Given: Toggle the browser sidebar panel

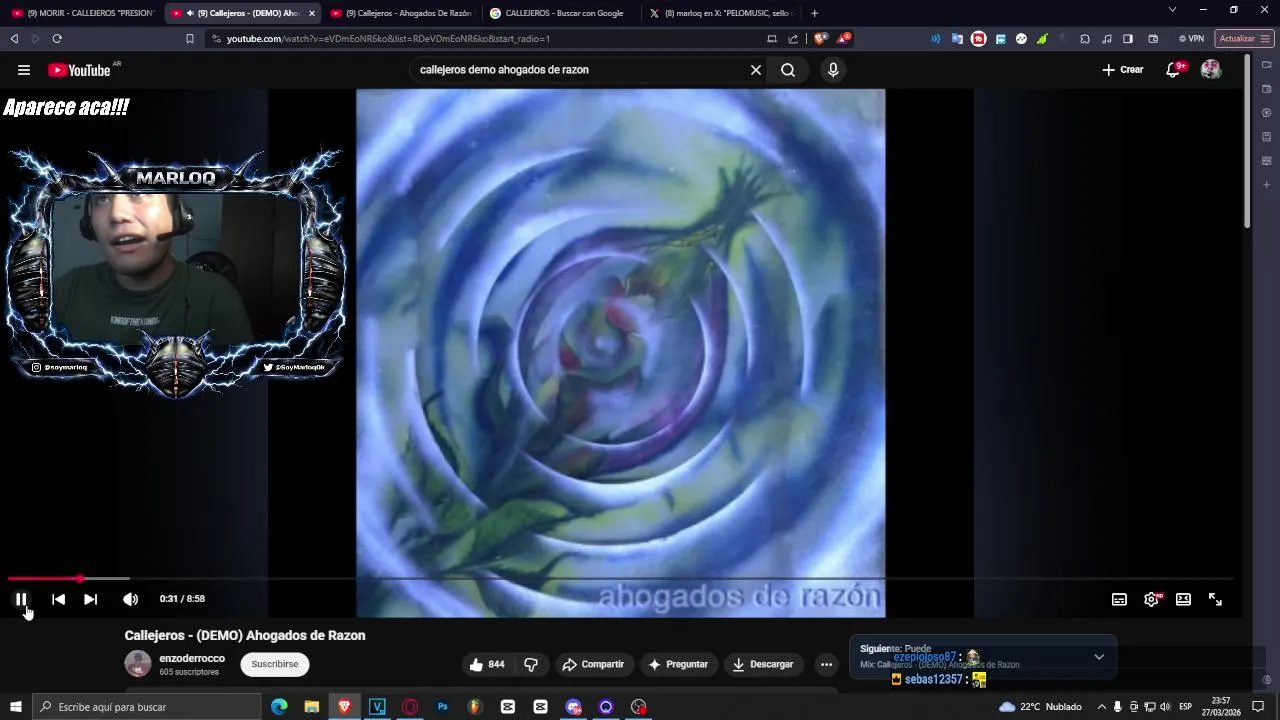Looking at the screenshot, I should click(1128, 39).
